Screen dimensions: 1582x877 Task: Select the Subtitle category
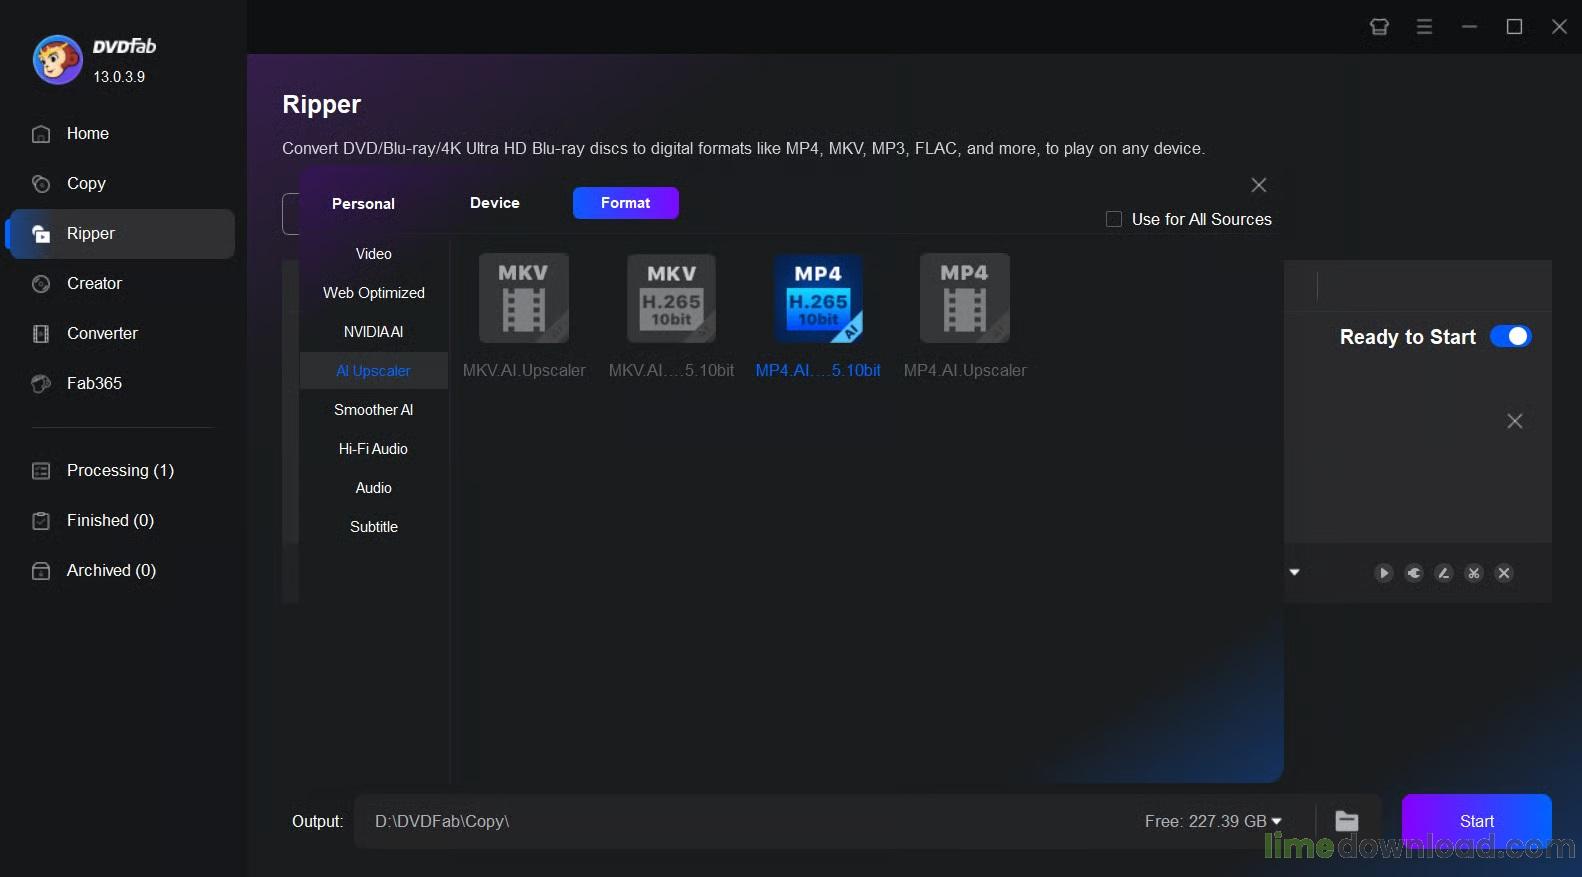374,527
